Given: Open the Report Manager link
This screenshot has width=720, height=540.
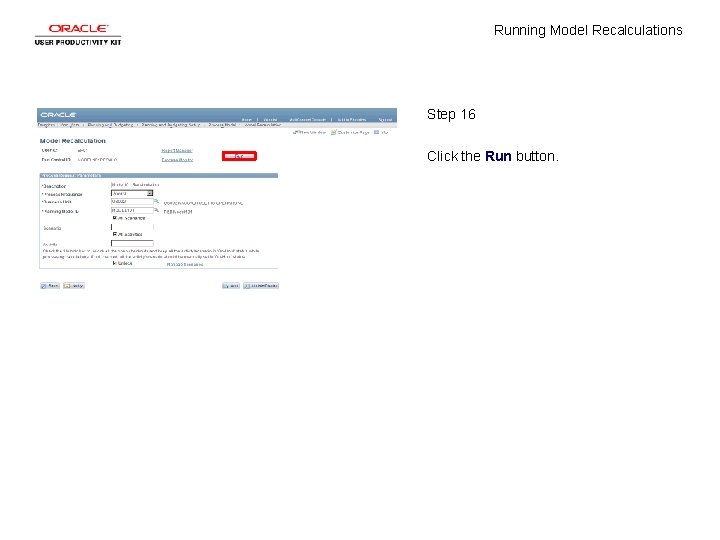Looking at the screenshot, I should click(177, 150).
